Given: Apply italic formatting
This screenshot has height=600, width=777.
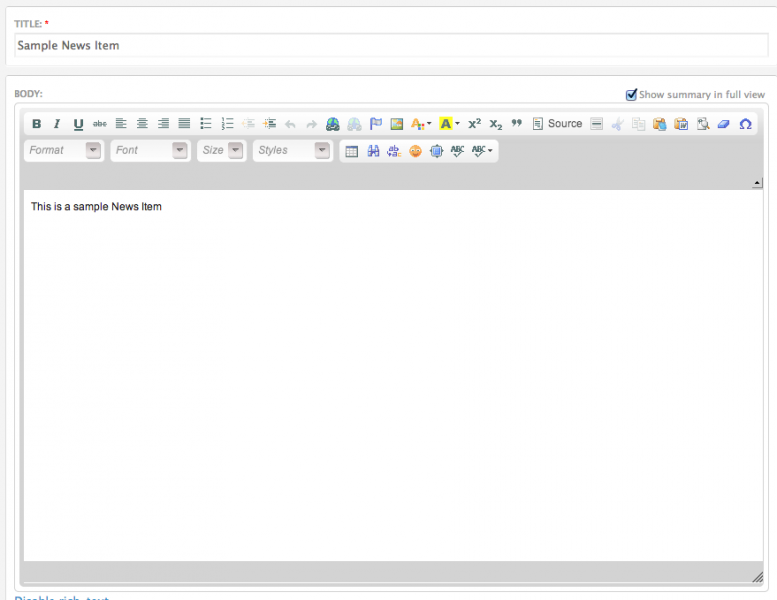Looking at the screenshot, I should tap(57, 124).
